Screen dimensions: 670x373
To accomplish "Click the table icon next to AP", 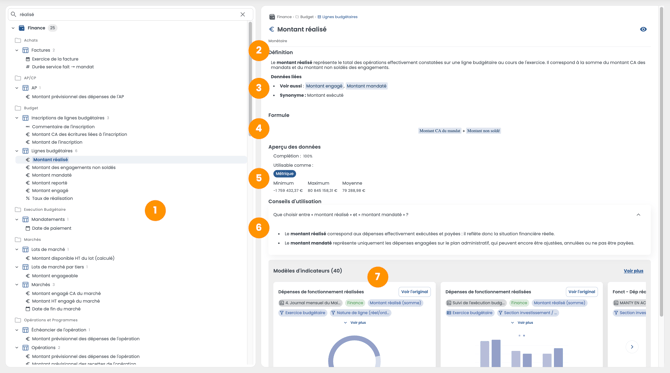I will (x=26, y=88).
